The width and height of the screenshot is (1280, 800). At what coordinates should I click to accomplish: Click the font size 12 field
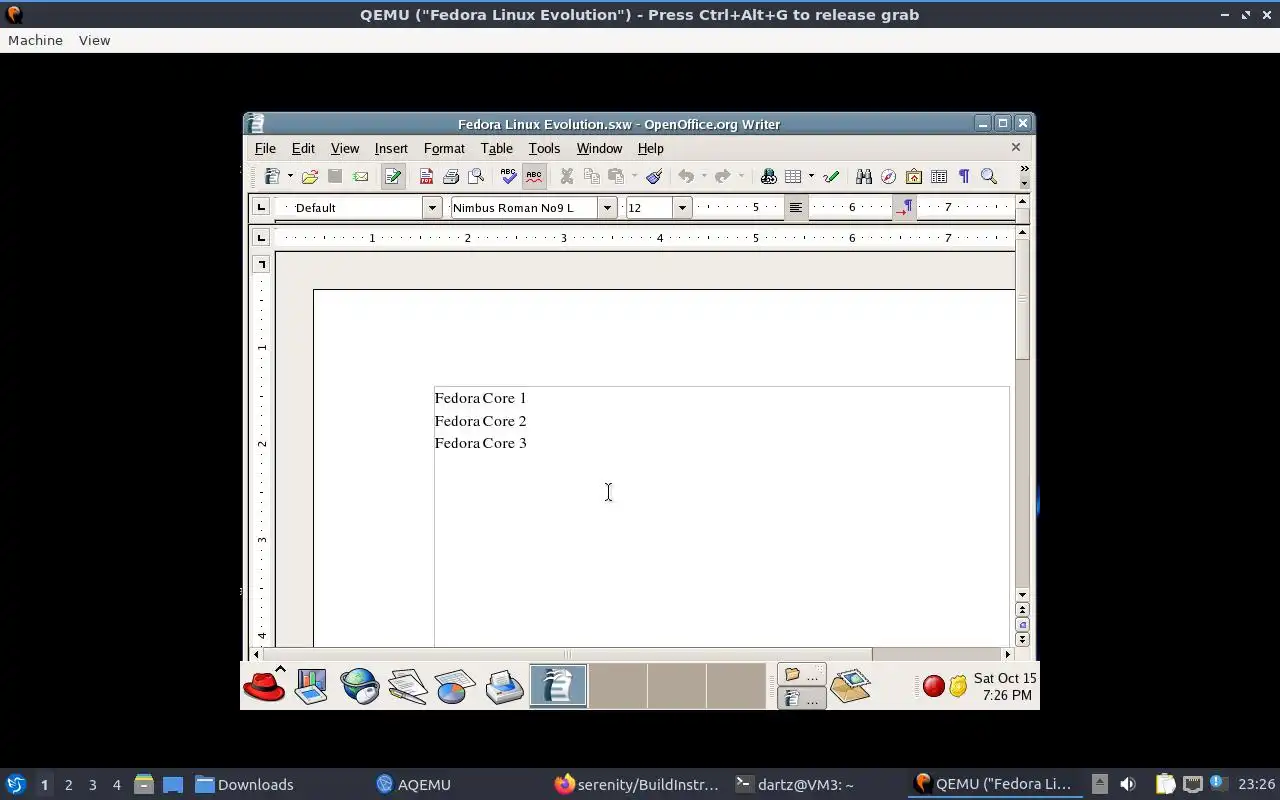tap(650, 208)
